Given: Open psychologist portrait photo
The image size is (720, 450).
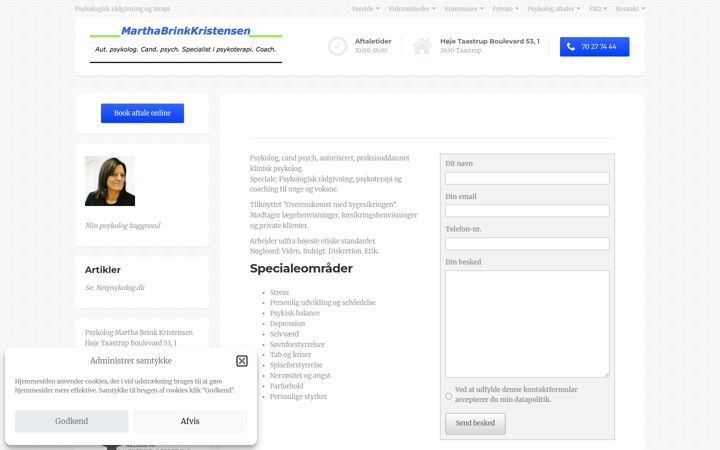Looking at the screenshot, I should (110, 181).
